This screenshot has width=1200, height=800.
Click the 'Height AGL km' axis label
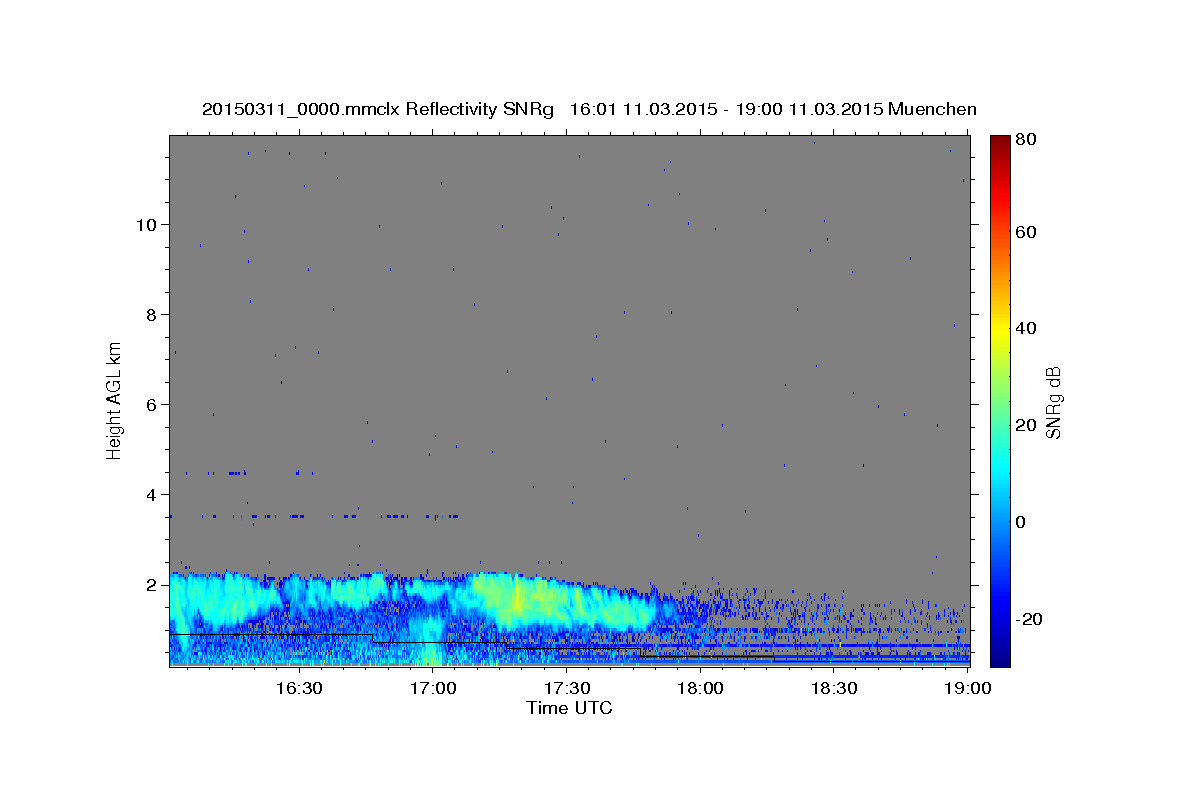115,400
